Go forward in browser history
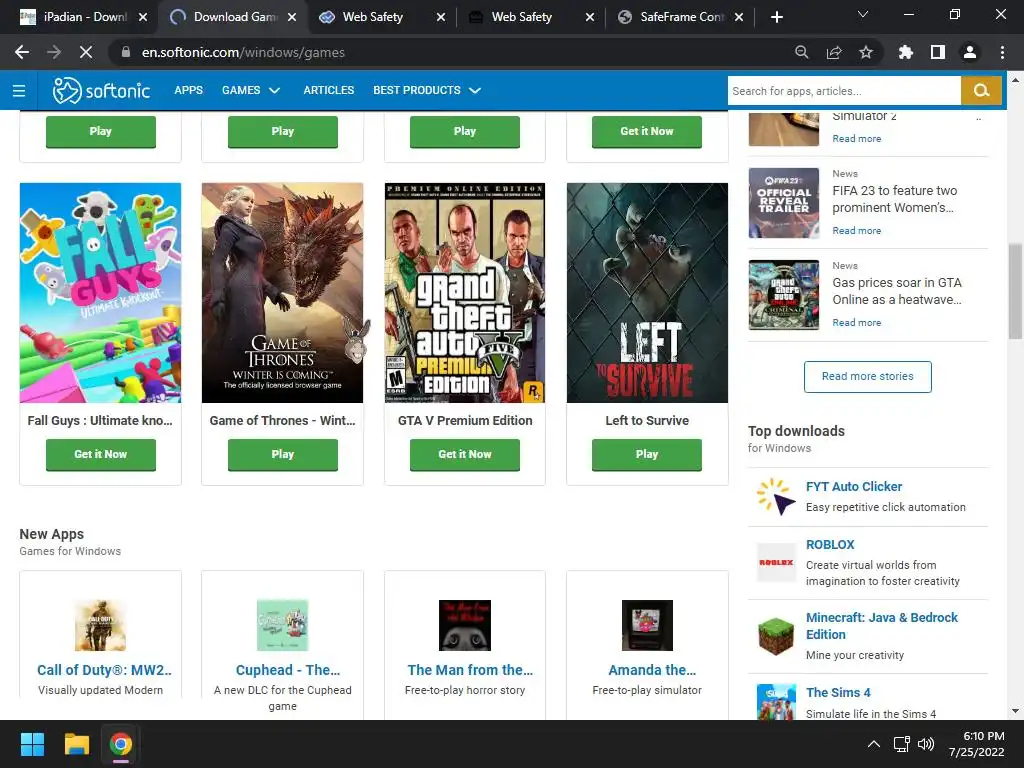The width and height of the screenshot is (1024, 768). coord(54,52)
